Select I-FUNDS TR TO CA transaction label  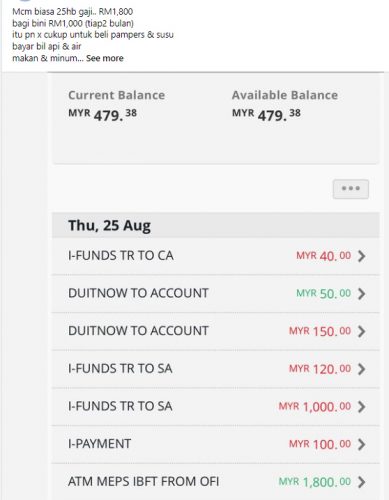pos(121,256)
